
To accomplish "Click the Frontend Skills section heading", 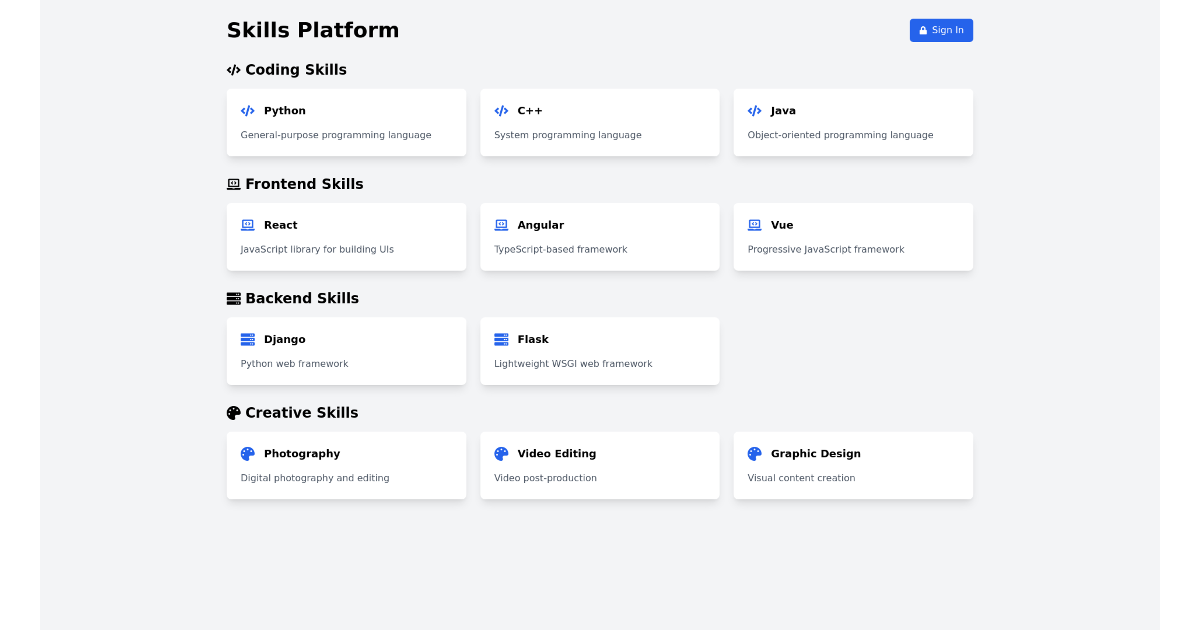I will pos(304,184).
